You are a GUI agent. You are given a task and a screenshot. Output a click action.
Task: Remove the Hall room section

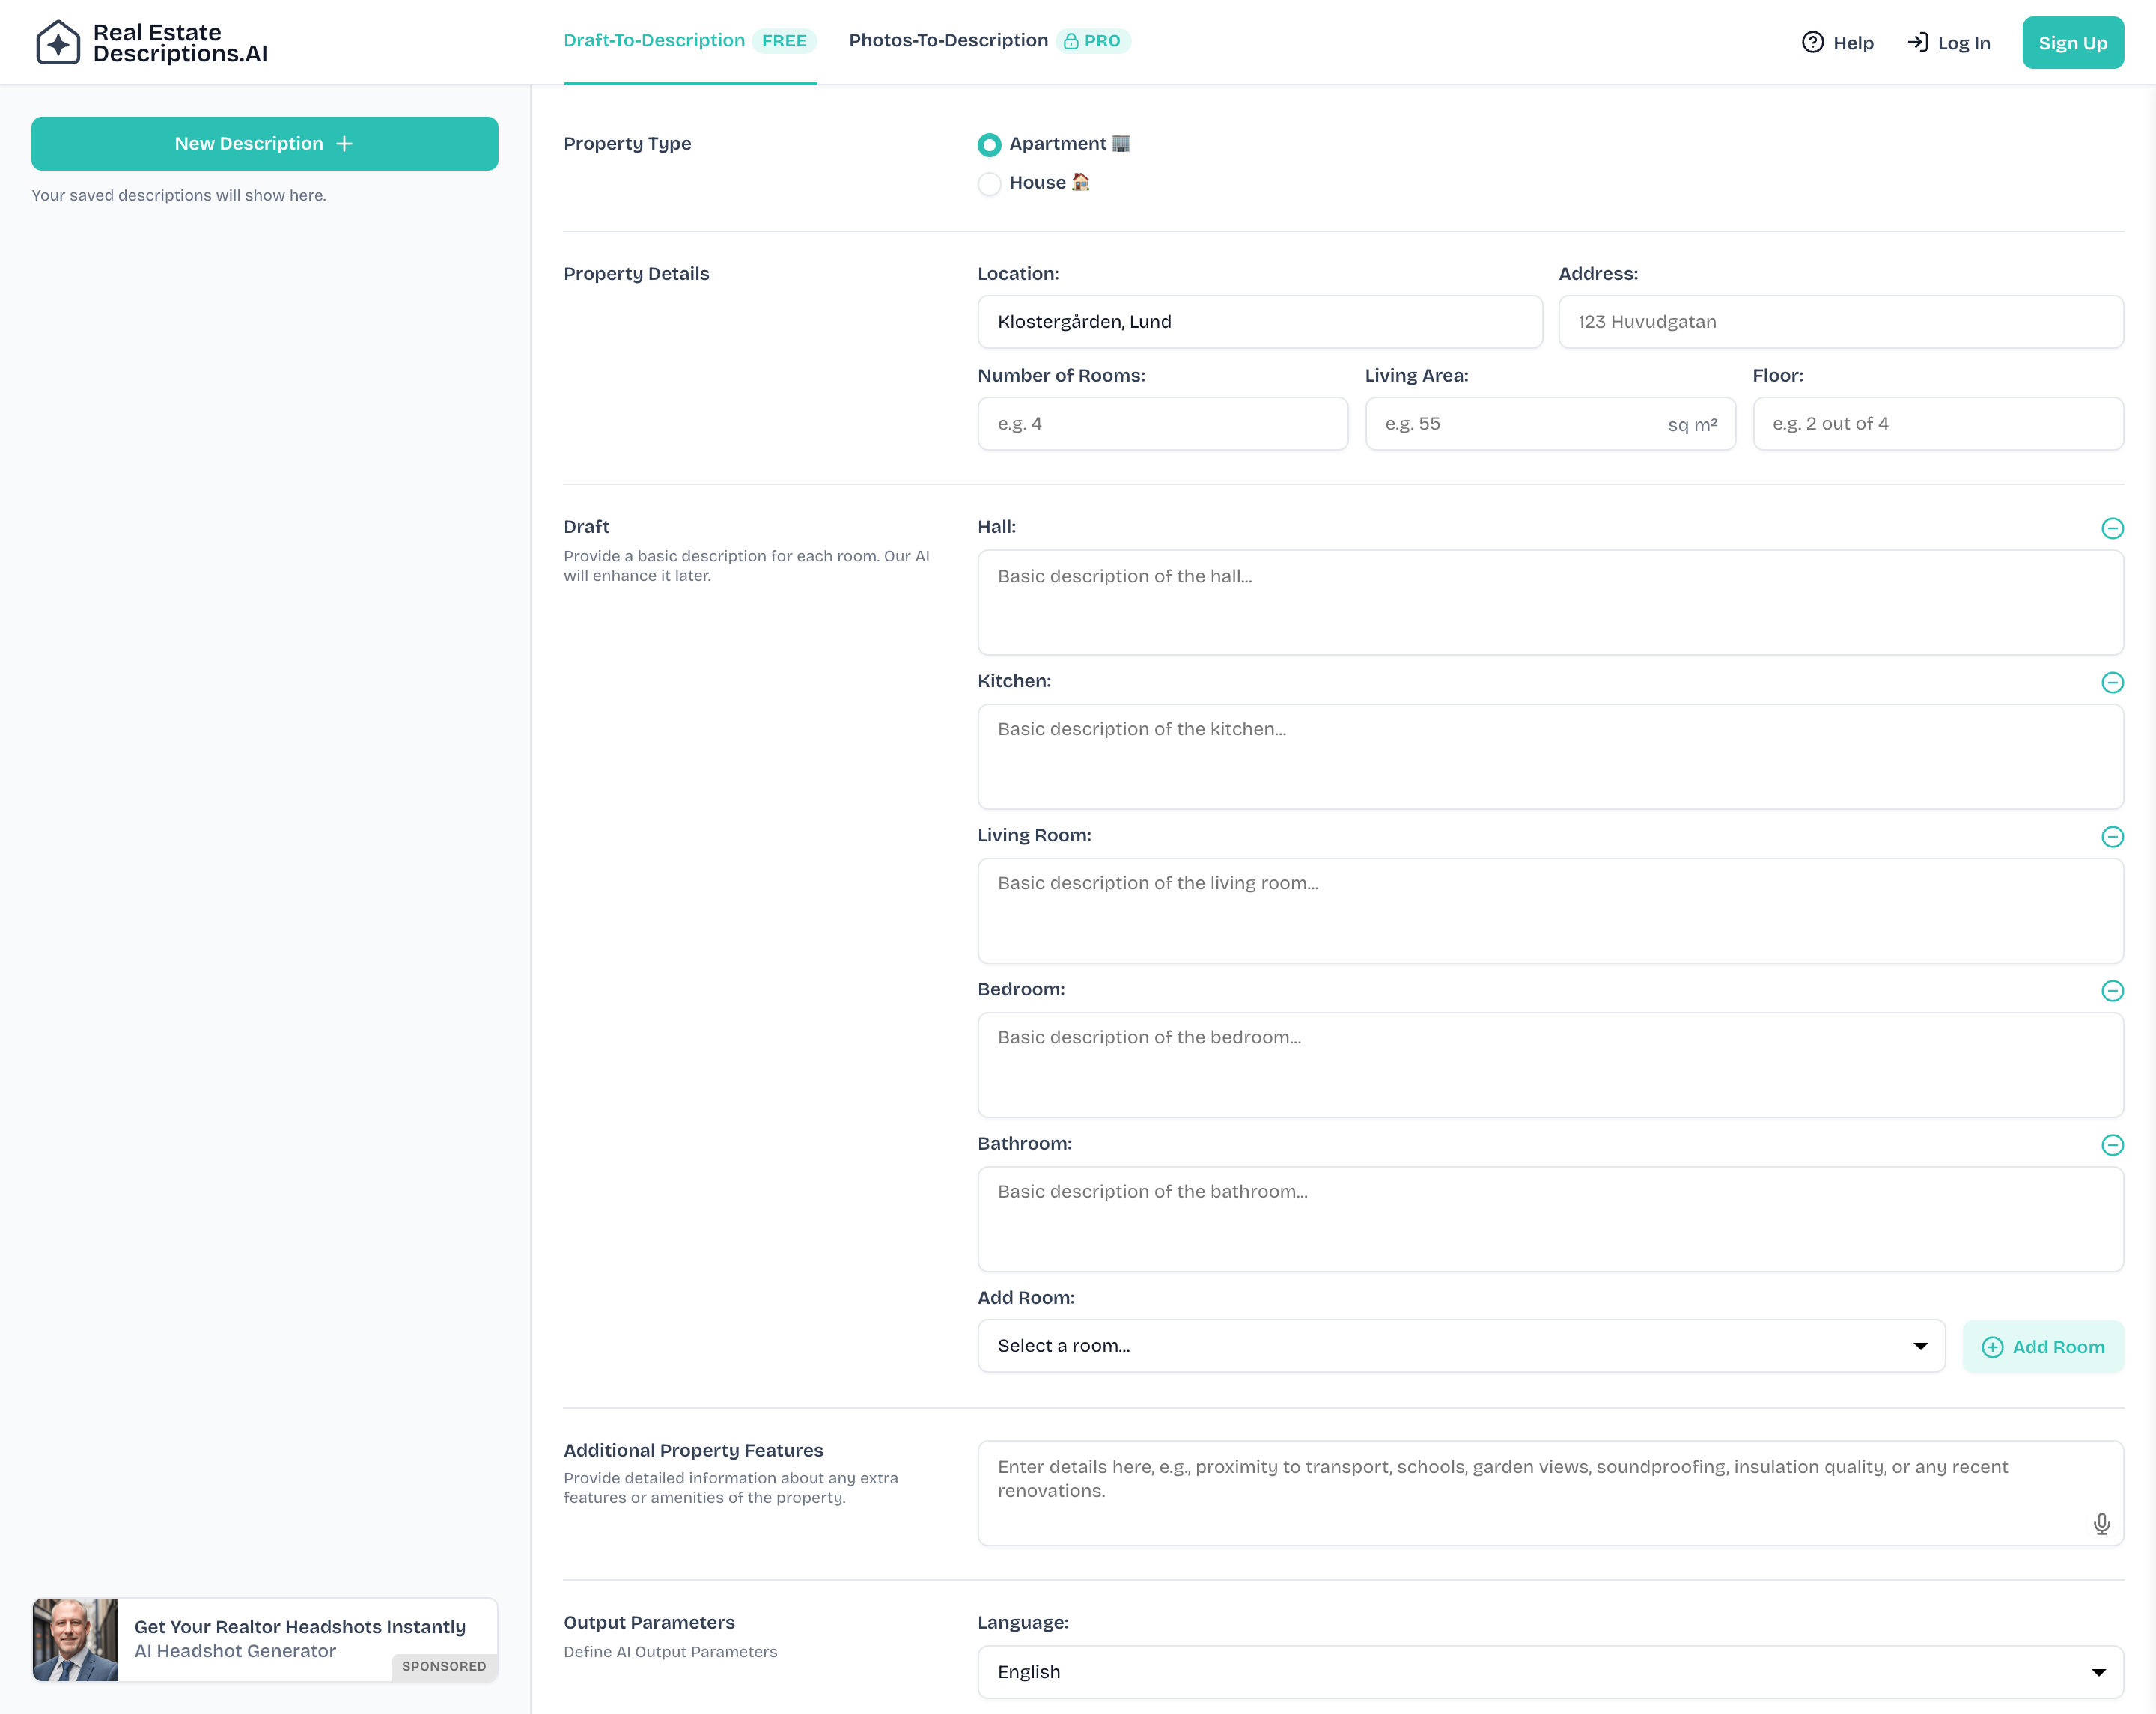2111,528
